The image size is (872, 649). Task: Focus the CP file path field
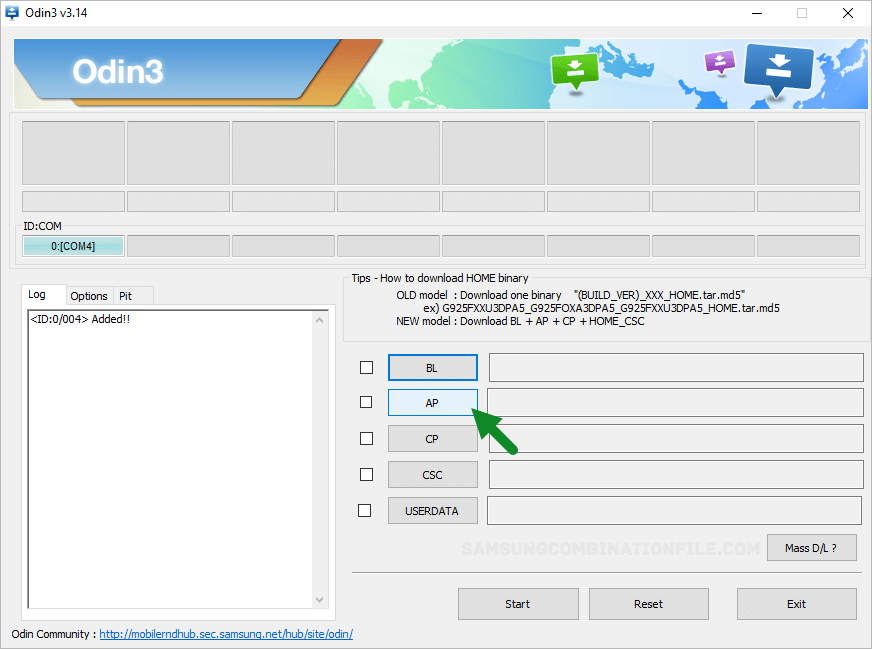click(x=676, y=438)
